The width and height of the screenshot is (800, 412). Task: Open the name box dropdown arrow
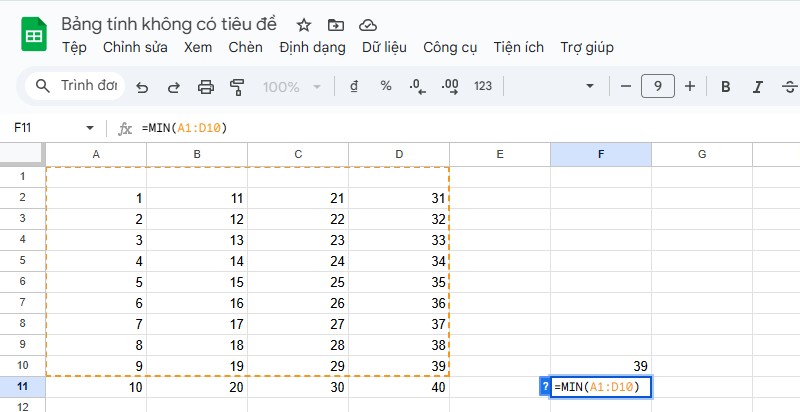coord(90,127)
